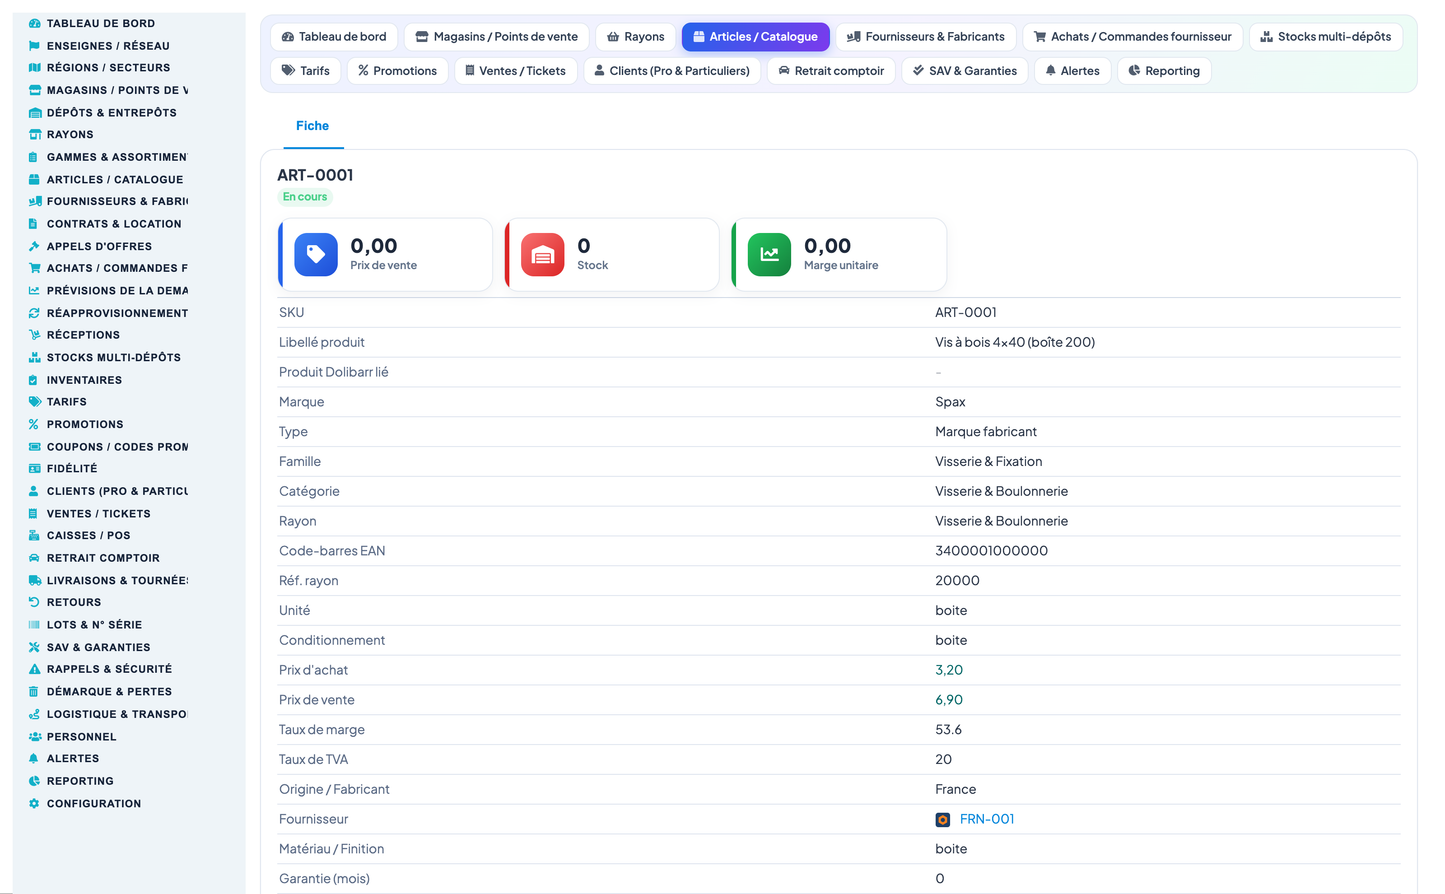The width and height of the screenshot is (1445, 894).
Task: Open Reporting in the sidebar
Action: click(x=80, y=782)
